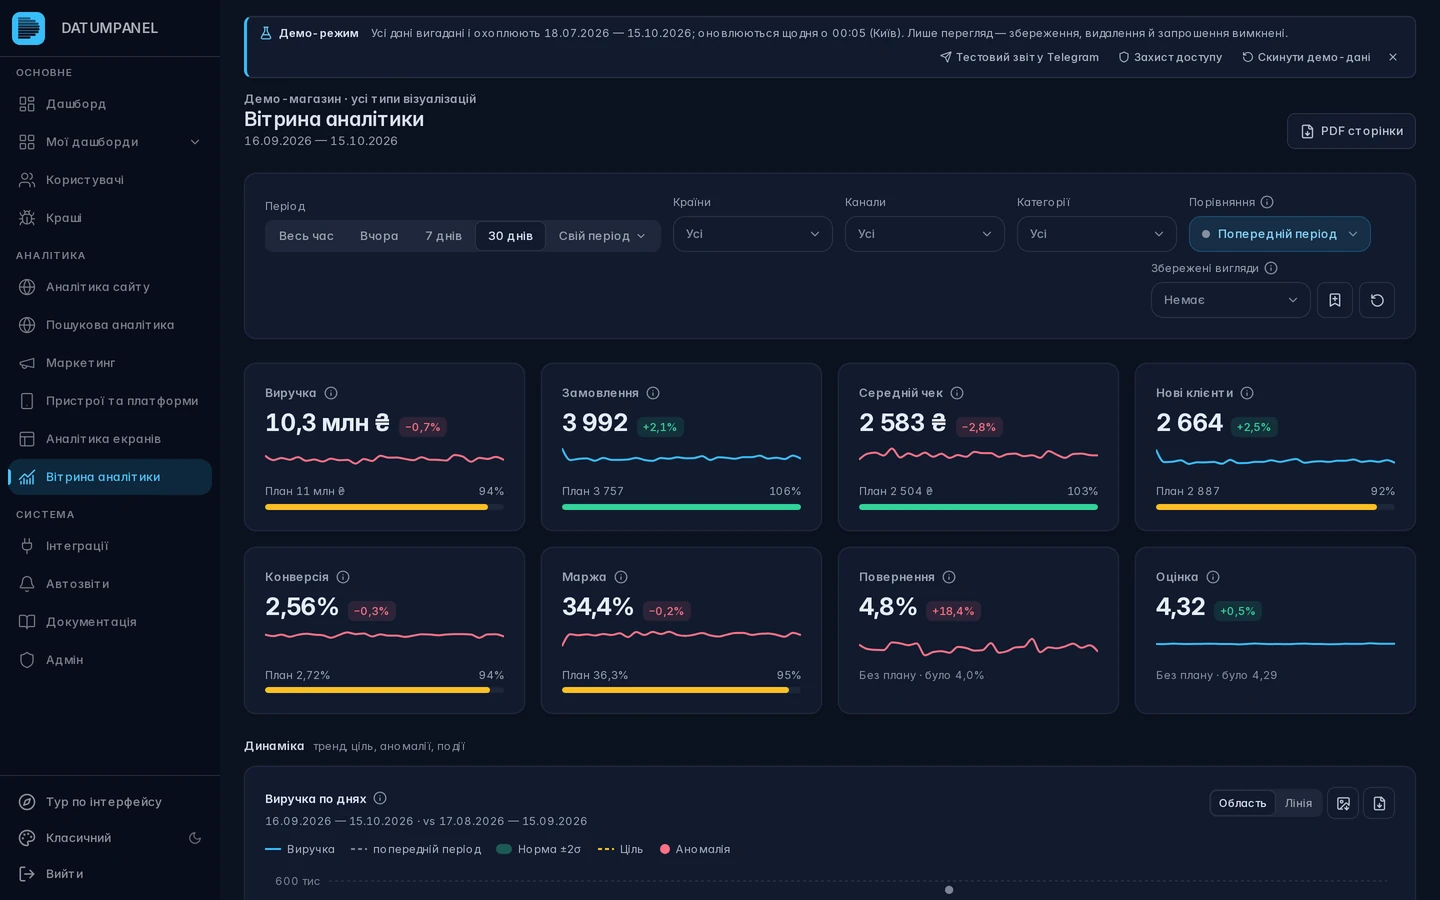Click the DATUMPANEL logo icon

click(x=28, y=28)
